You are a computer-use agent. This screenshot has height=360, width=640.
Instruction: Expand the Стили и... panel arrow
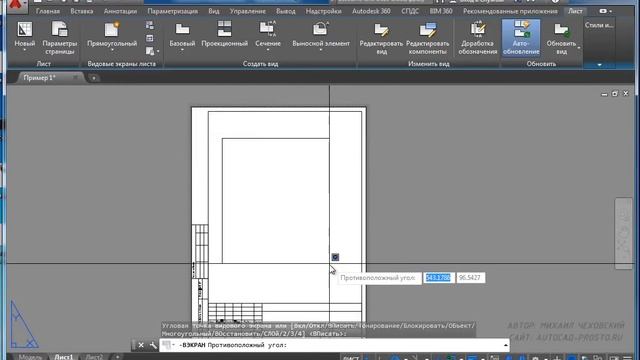click(x=599, y=64)
